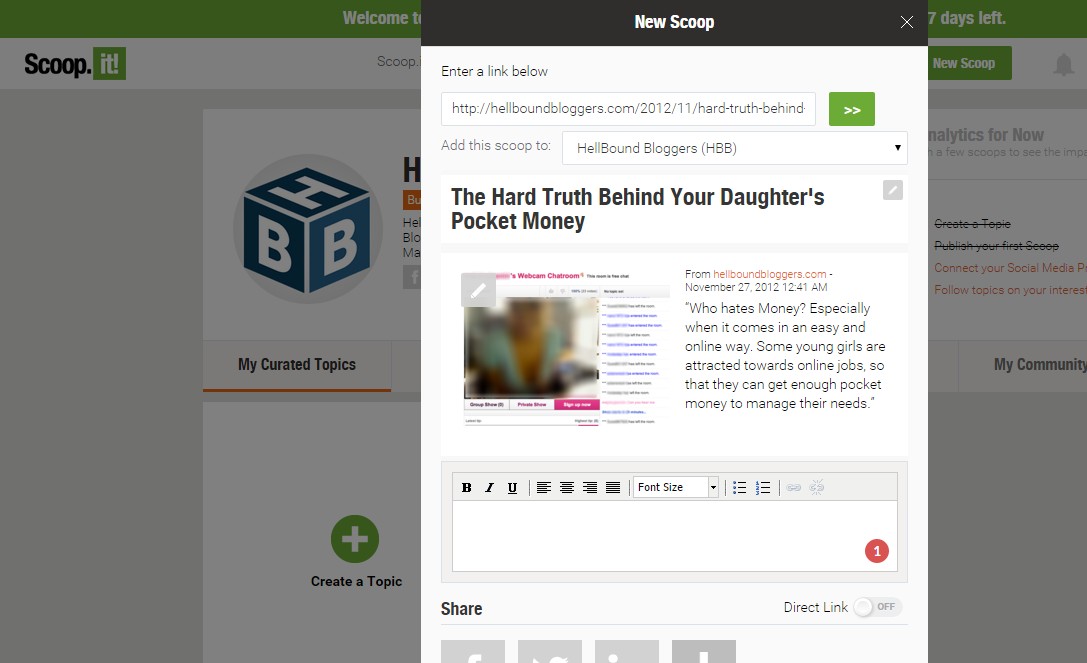This screenshot has width=1087, height=663.
Task: Click the scoop title 'The Hard Truth Behind...'
Action: click(x=637, y=209)
